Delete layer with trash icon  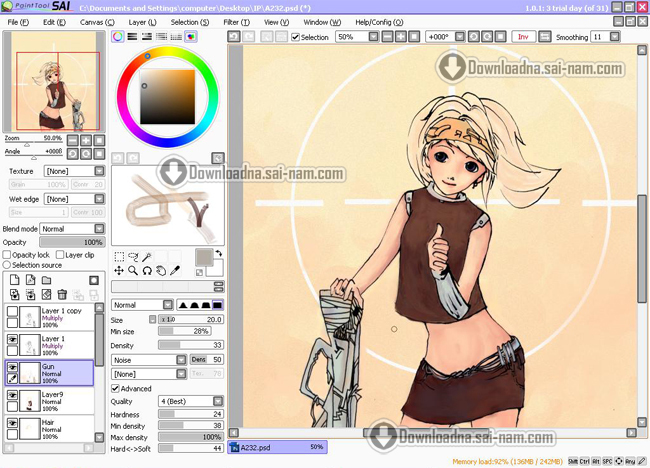click(62, 295)
